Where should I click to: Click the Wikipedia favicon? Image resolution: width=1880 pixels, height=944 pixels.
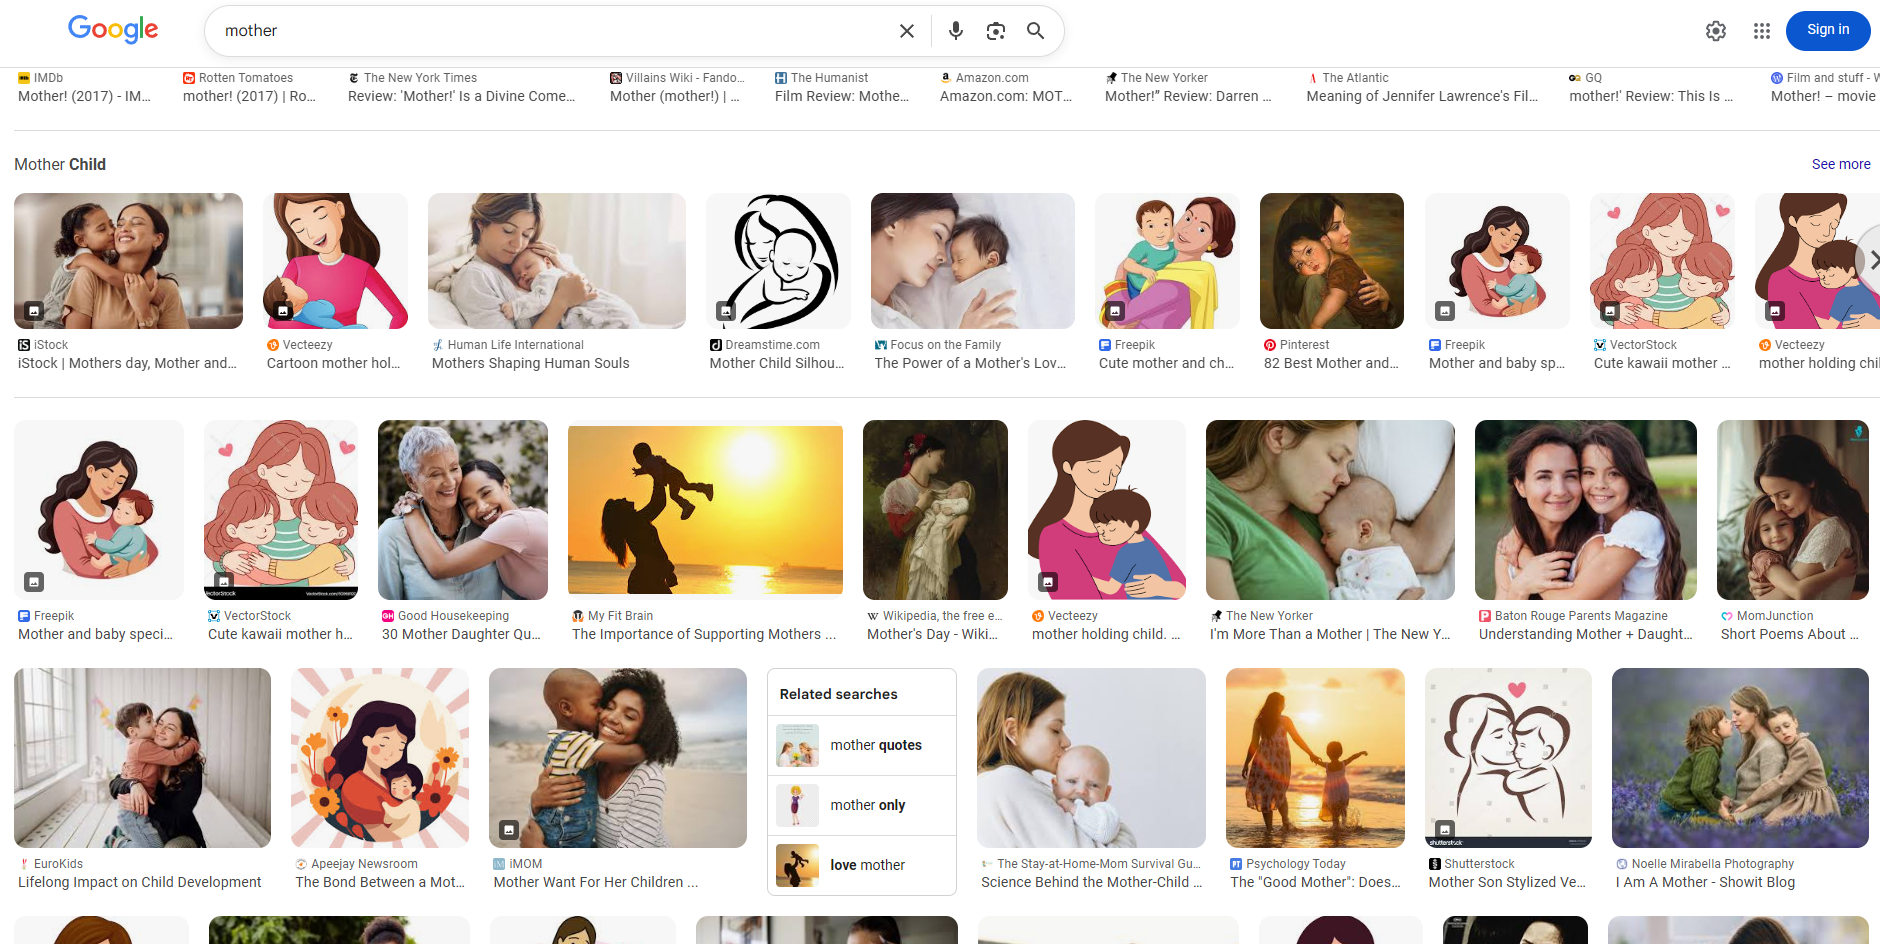click(x=873, y=616)
